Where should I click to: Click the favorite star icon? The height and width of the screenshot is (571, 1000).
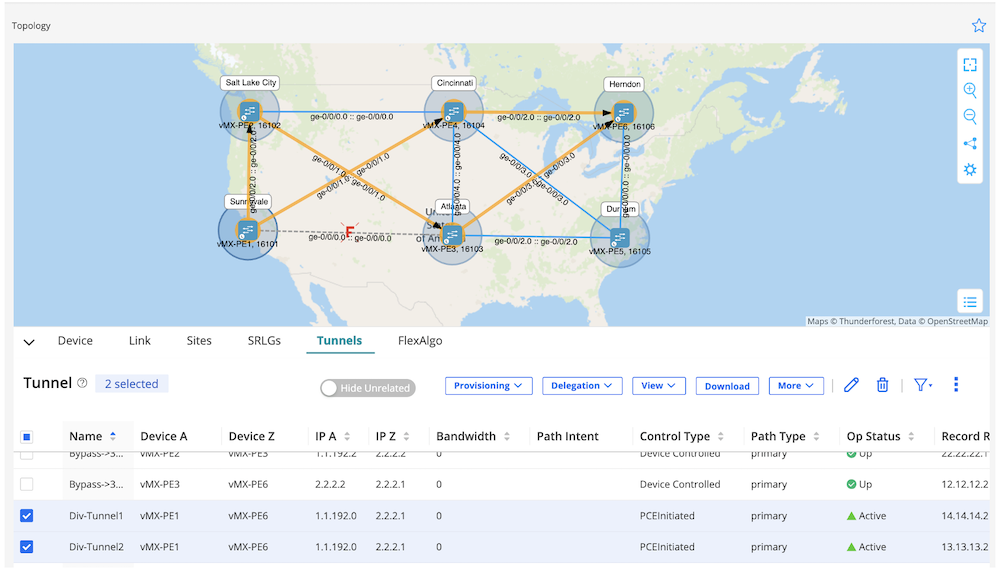click(x=979, y=26)
